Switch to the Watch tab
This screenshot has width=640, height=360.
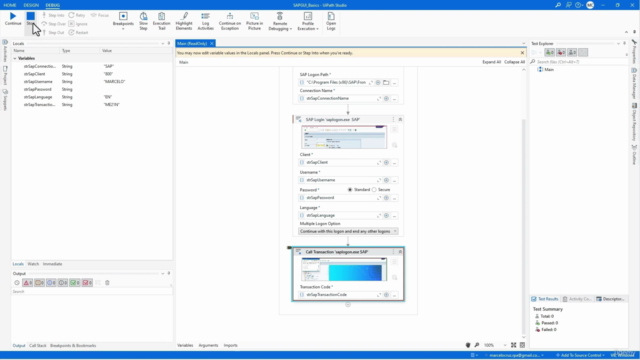pyautogui.click(x=33, y=264)
